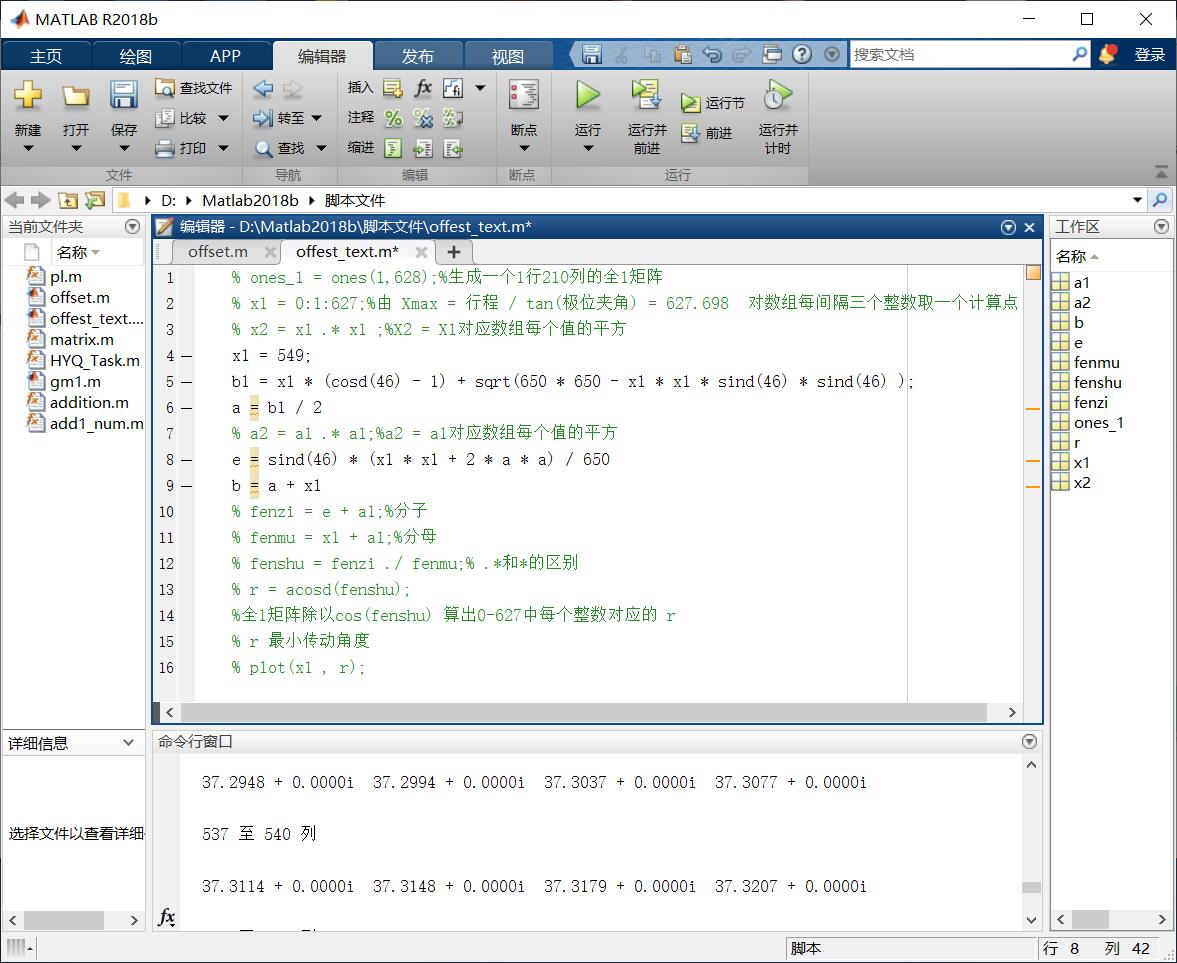1177x963 pixels.
Task: Close the offest_text.m editor tab
Action: [422, 252]
